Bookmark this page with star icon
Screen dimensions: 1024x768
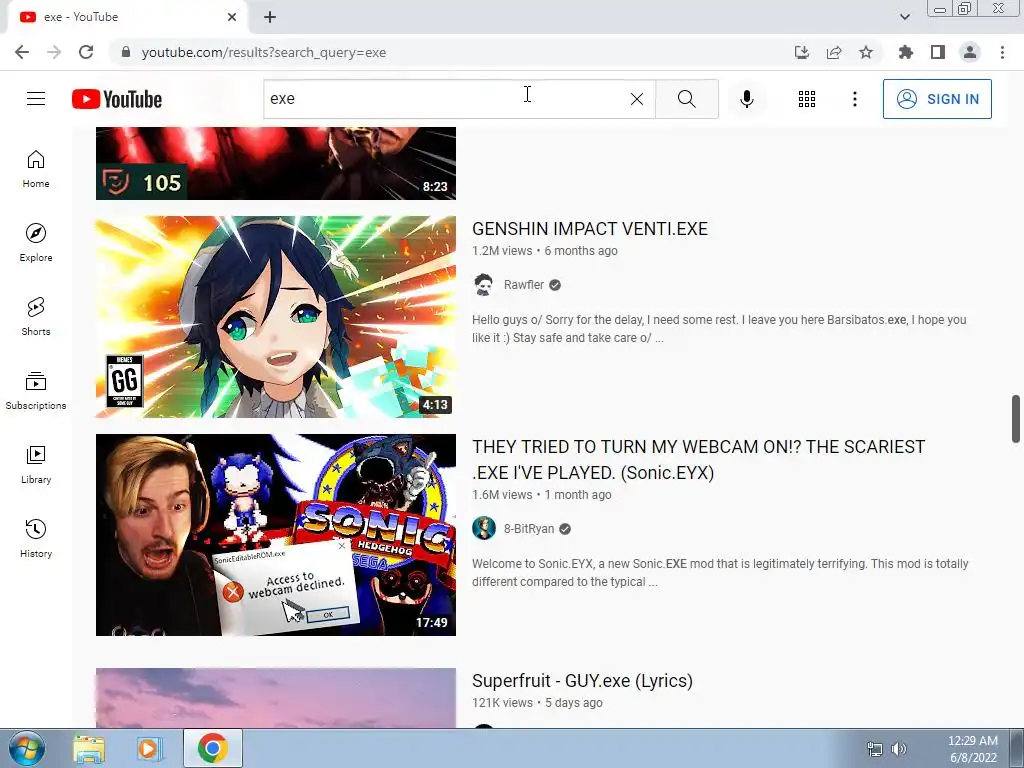(866, 52)
